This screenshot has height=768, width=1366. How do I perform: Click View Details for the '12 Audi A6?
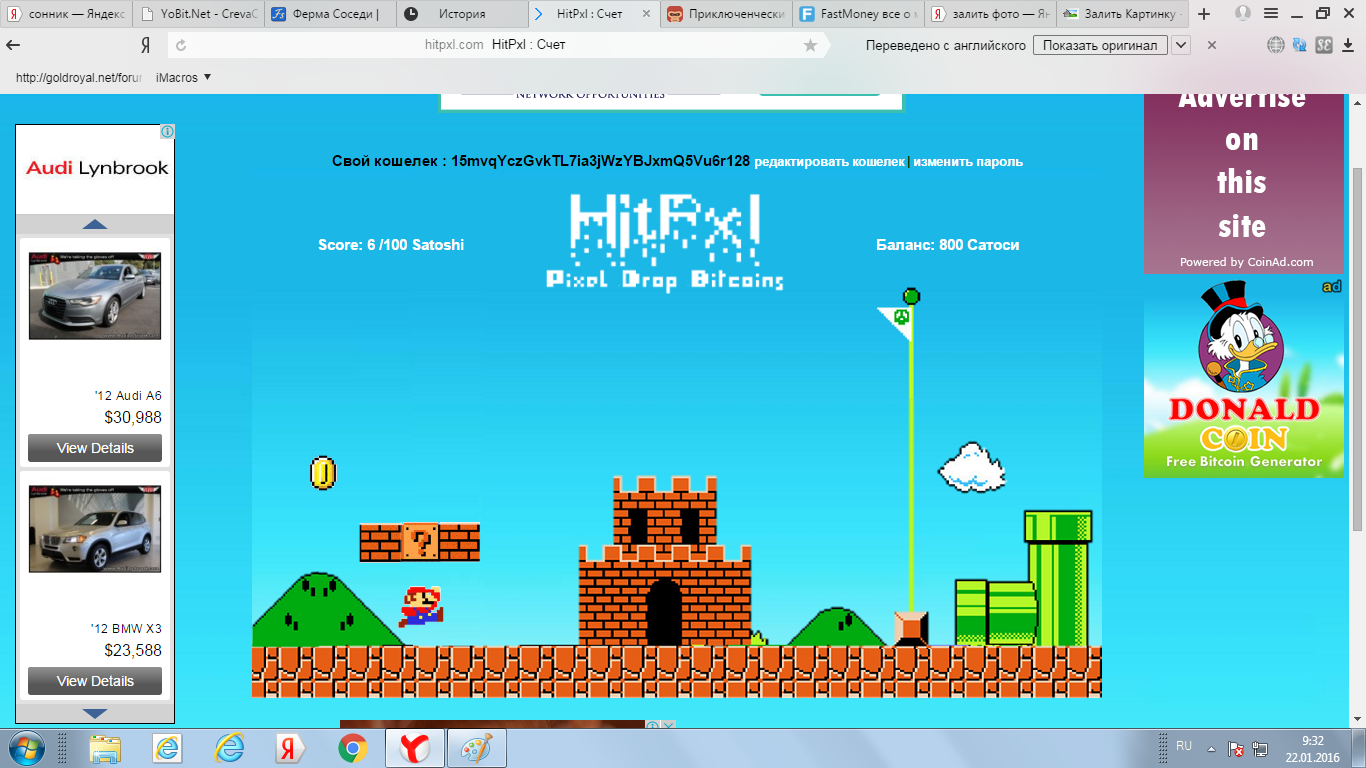(95, 448)
